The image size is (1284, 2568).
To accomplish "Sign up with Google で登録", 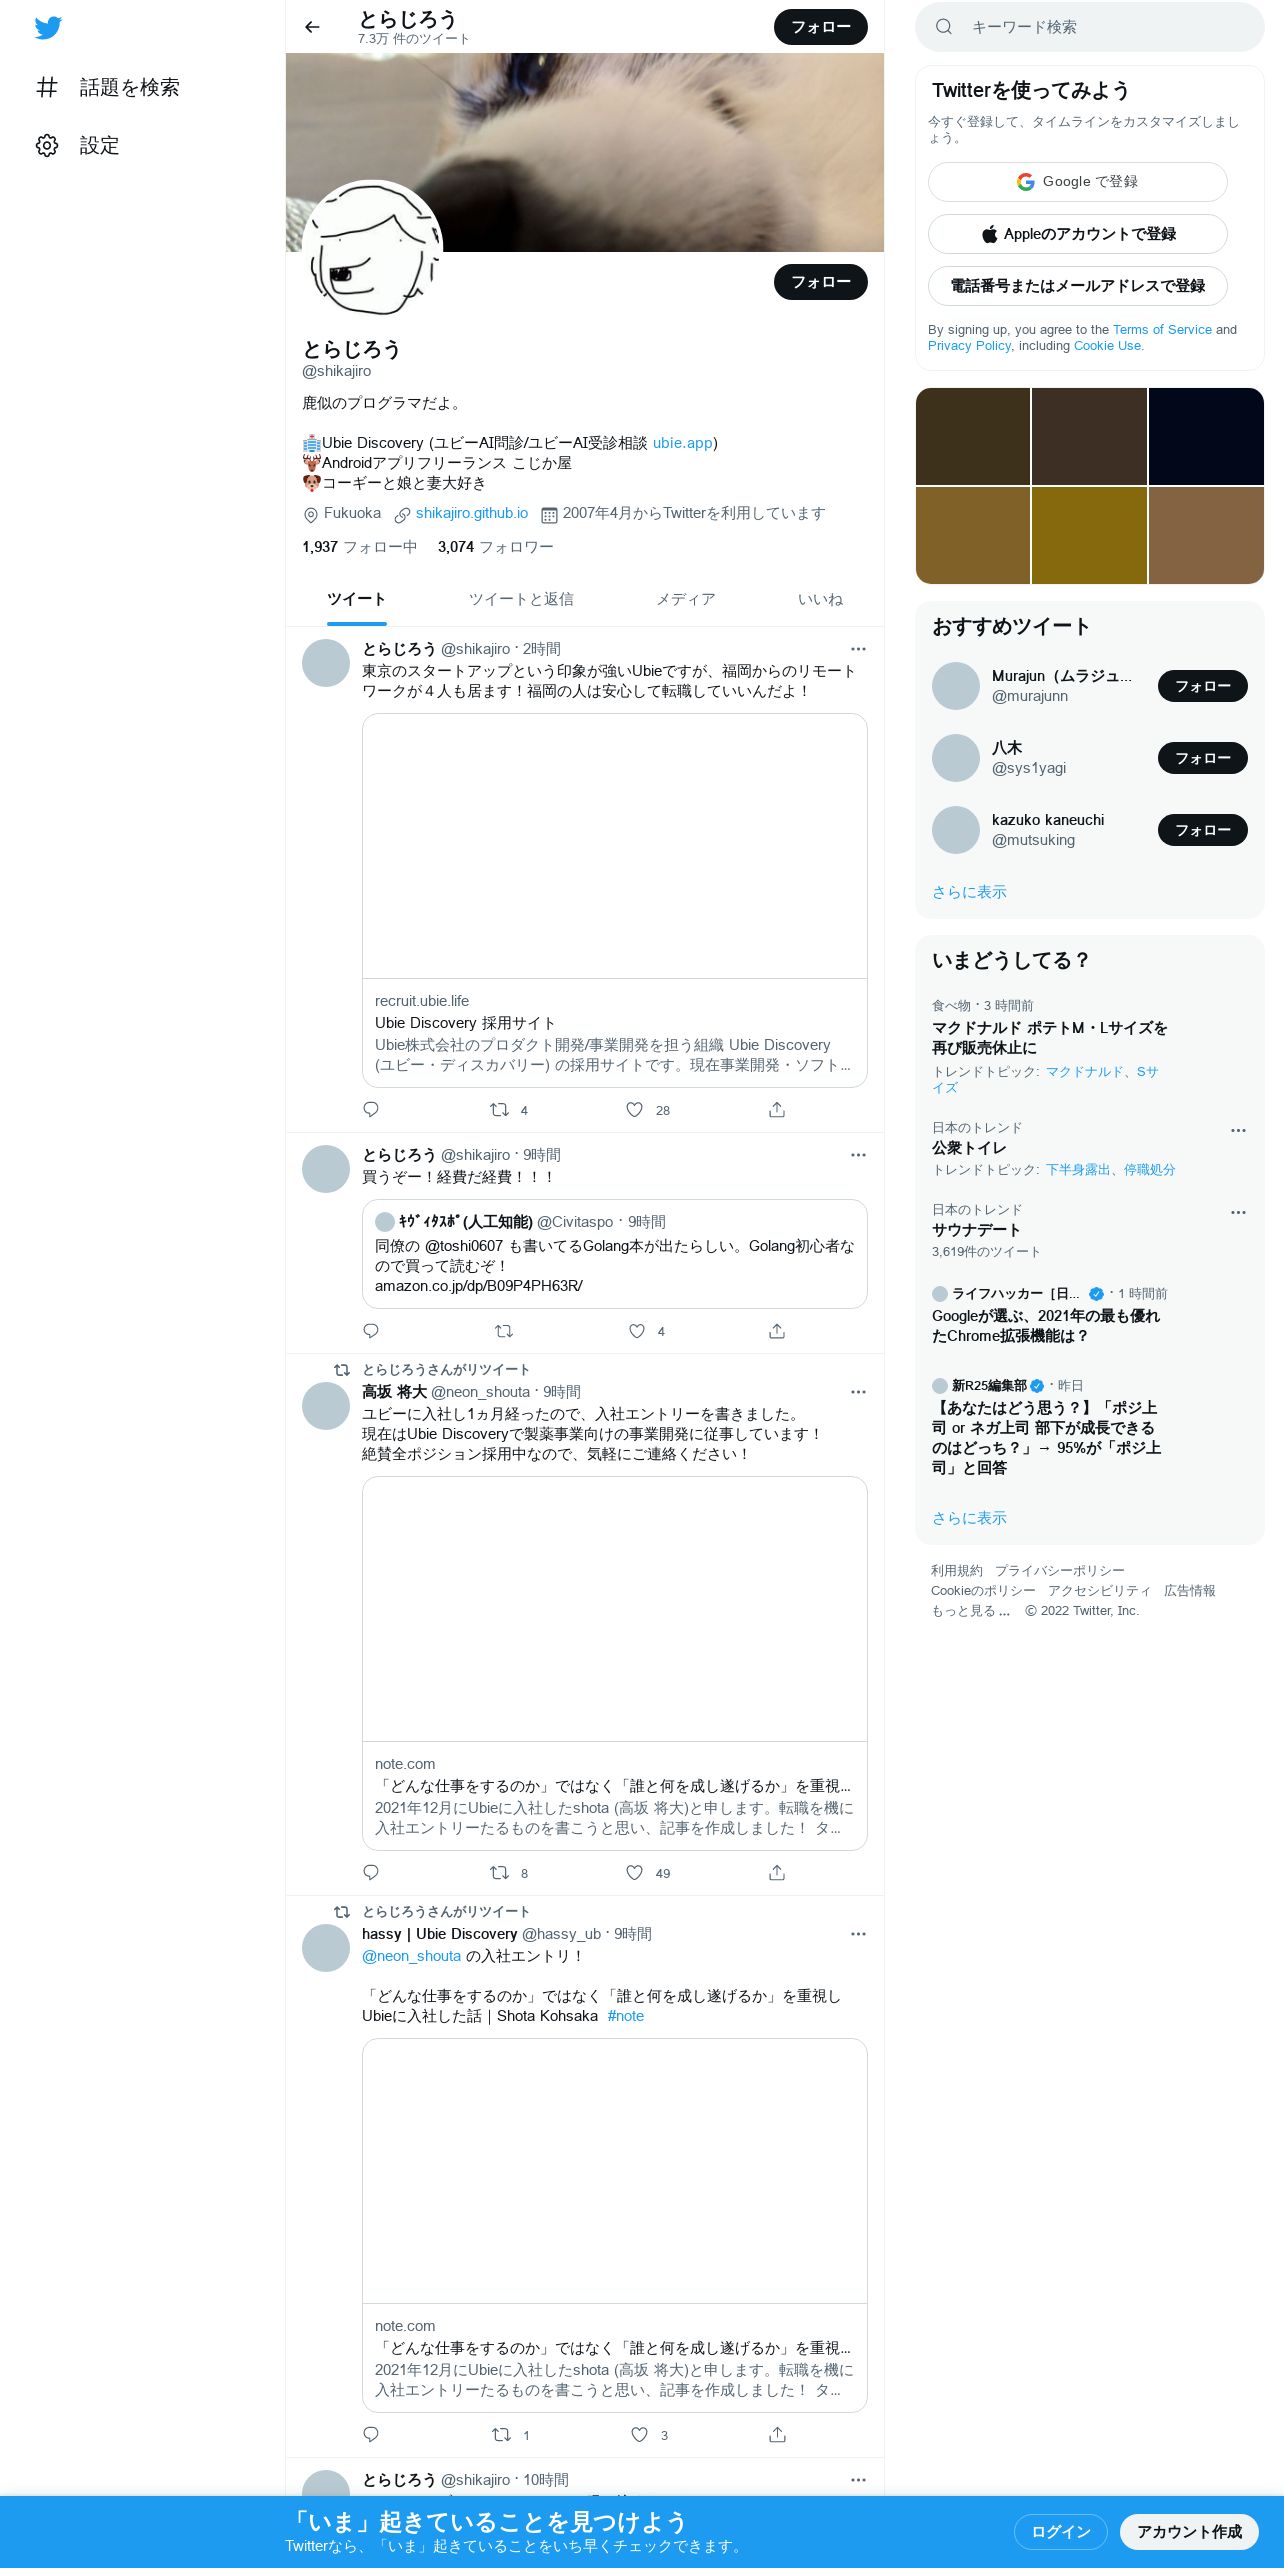I will (x=1078, y=182).
